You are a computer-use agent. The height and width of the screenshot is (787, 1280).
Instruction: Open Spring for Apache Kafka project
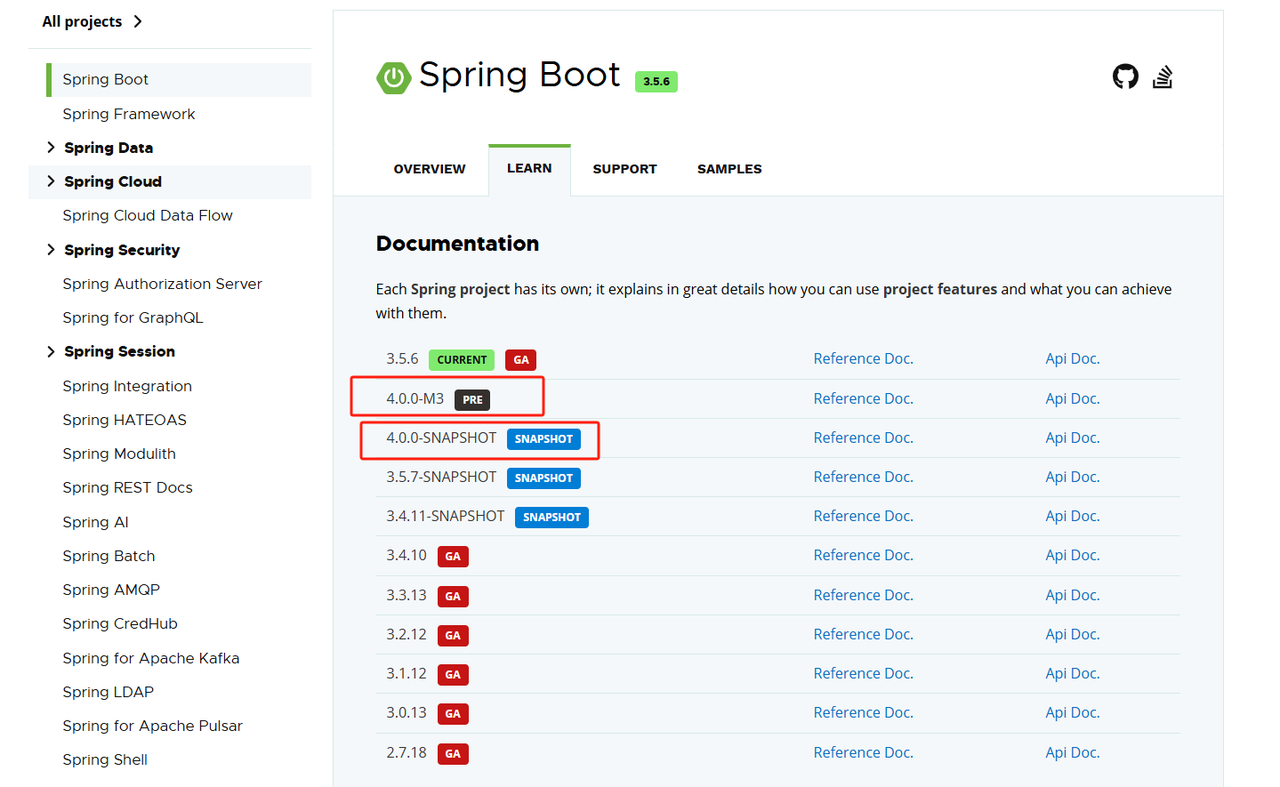(151, 658)
